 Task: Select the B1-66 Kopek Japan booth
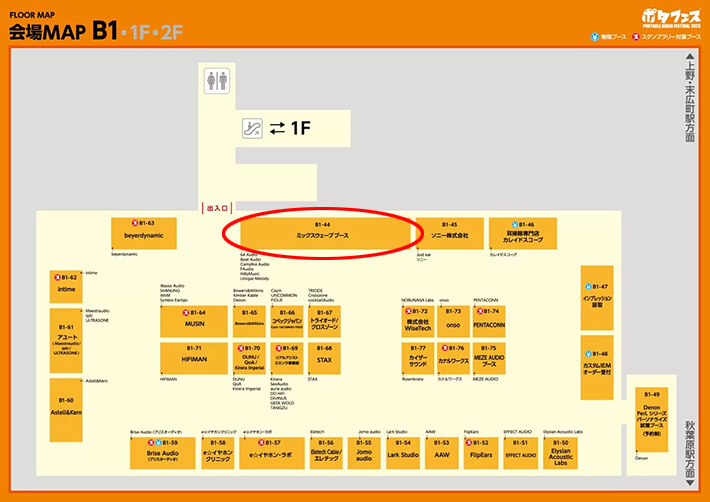click(287, 321)
